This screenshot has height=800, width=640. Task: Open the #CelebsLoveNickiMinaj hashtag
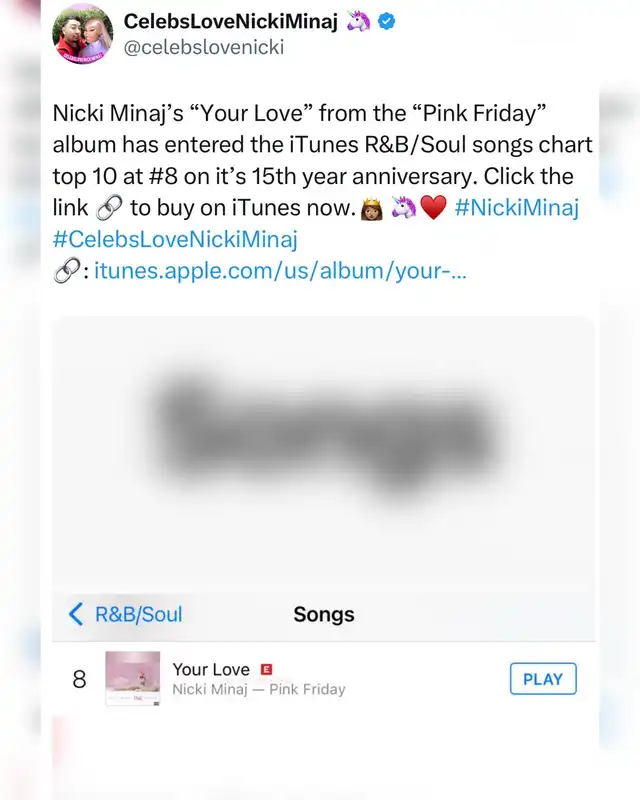[x=175, y=239]
